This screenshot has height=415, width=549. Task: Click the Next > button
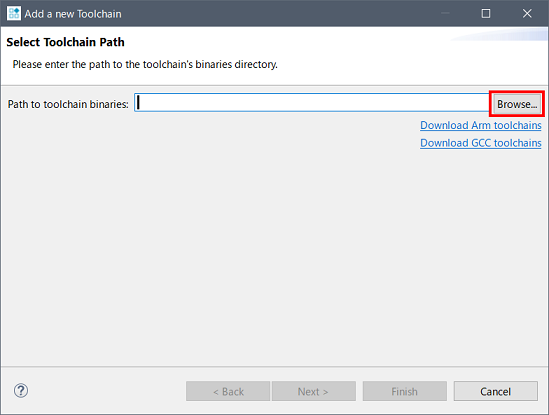(x=314, y=391)
